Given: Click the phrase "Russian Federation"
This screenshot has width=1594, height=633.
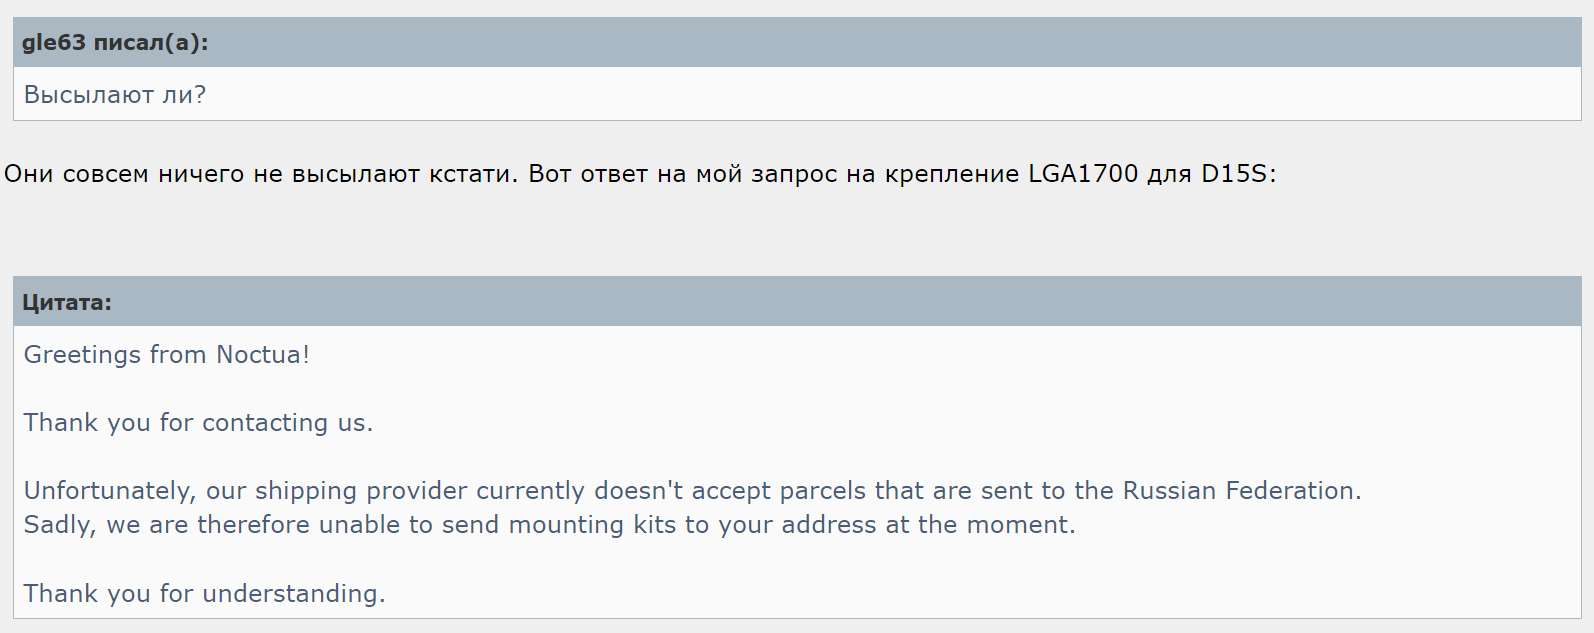Looking at the screenshot, I should pyautogui.click(x=1239, y=491).
